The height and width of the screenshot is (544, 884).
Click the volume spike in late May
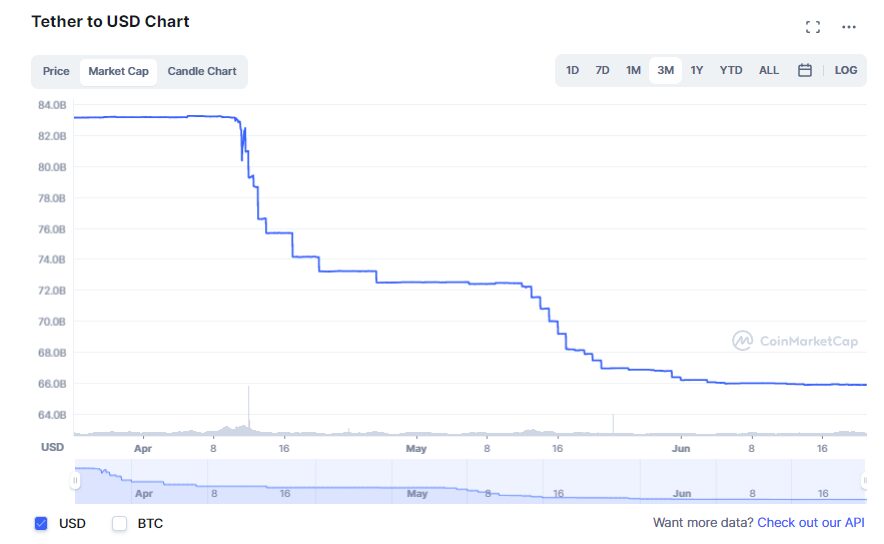613,424
